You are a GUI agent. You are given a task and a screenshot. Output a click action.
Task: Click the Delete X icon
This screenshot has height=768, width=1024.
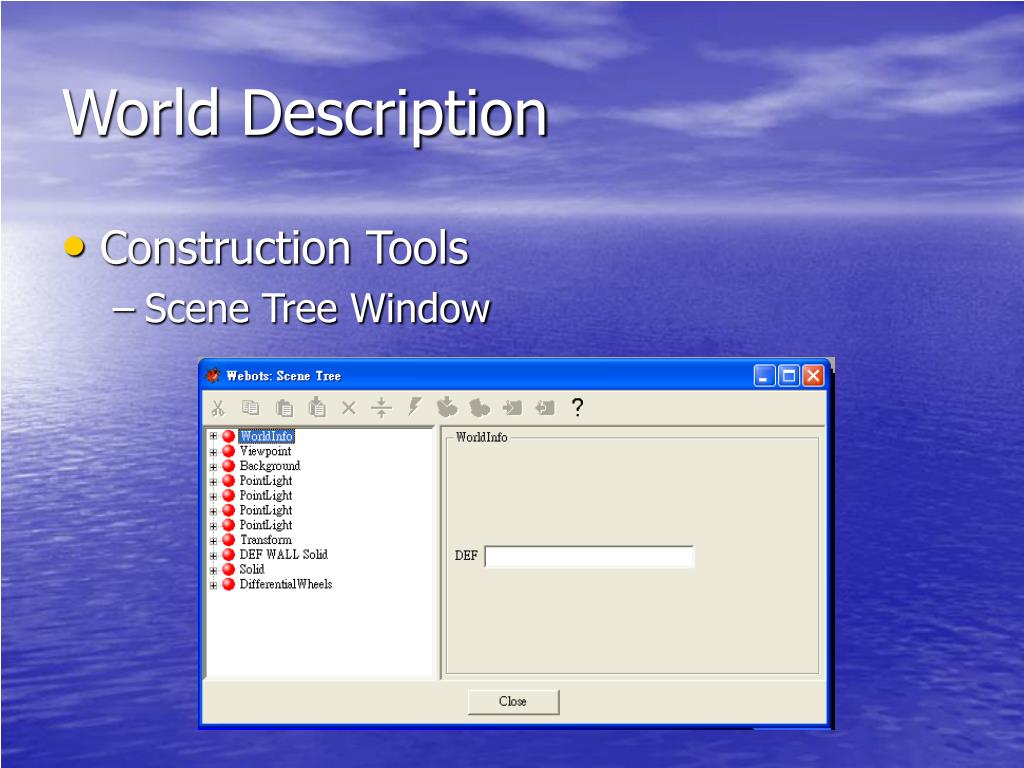point(349,408)
